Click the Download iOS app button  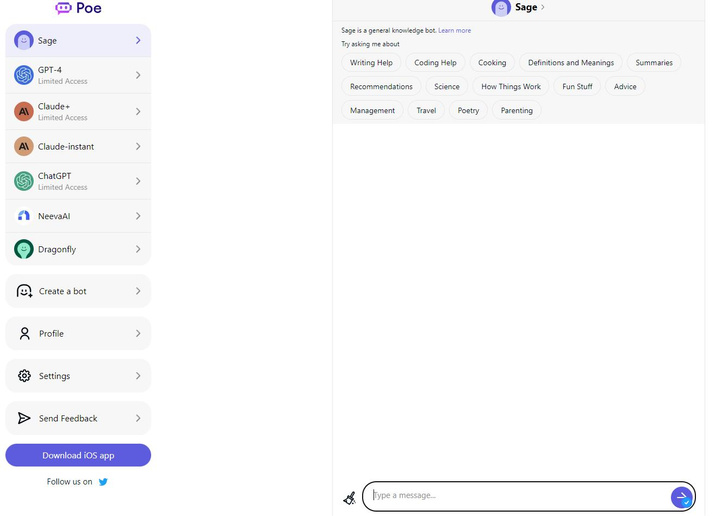coord(78,455)
